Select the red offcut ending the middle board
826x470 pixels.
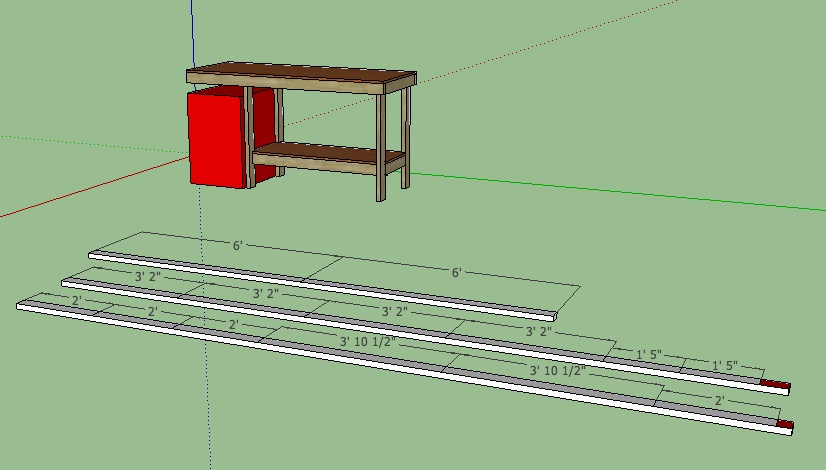click(x=775, y=384)
